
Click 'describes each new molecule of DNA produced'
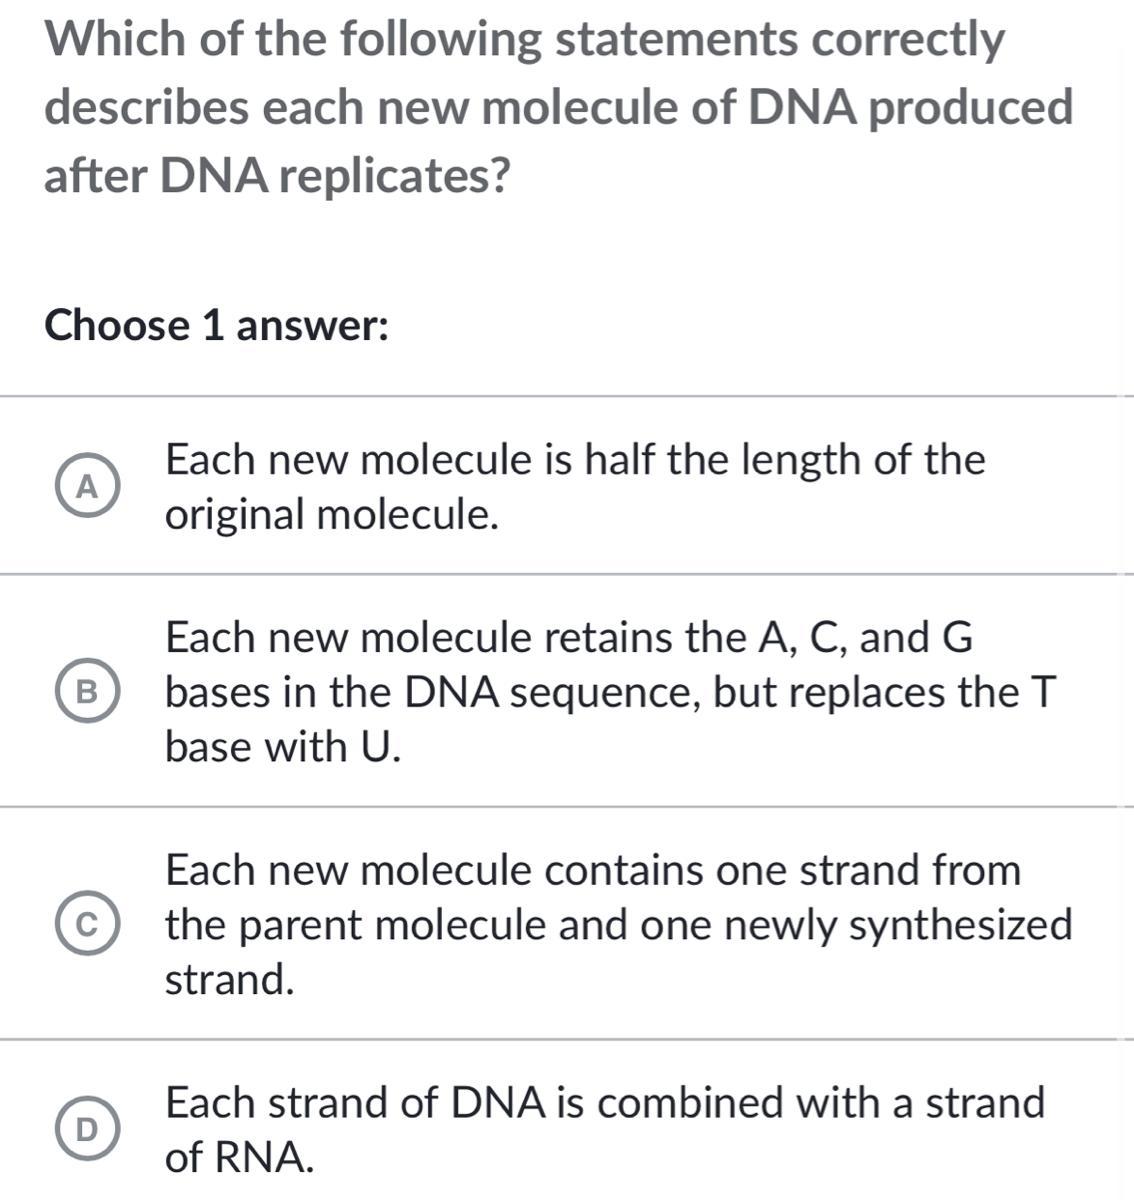coord(558,108)
